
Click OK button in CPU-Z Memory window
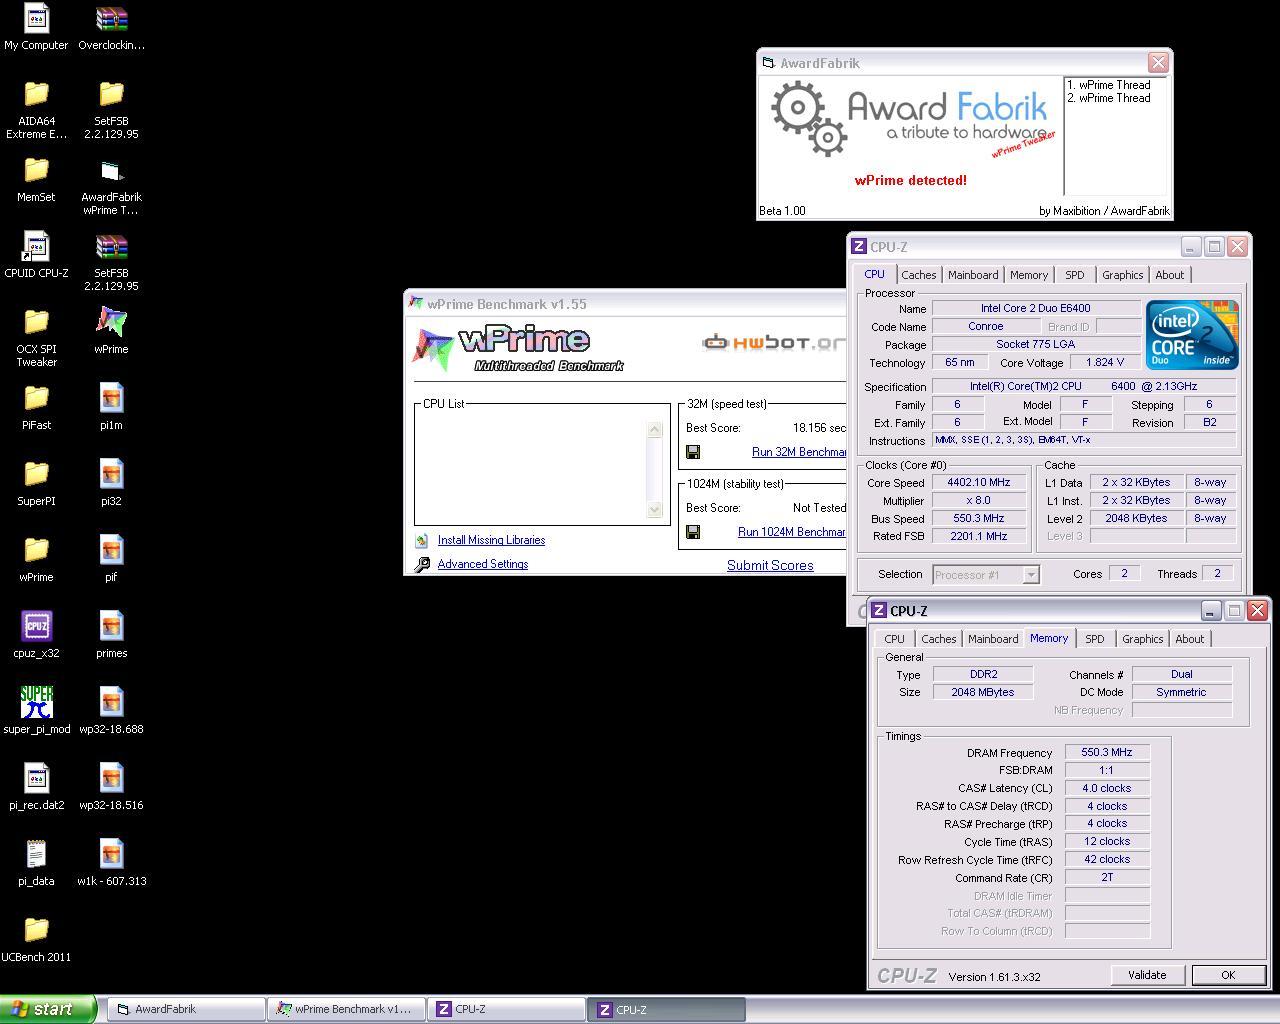click(x=1228, y=975)
